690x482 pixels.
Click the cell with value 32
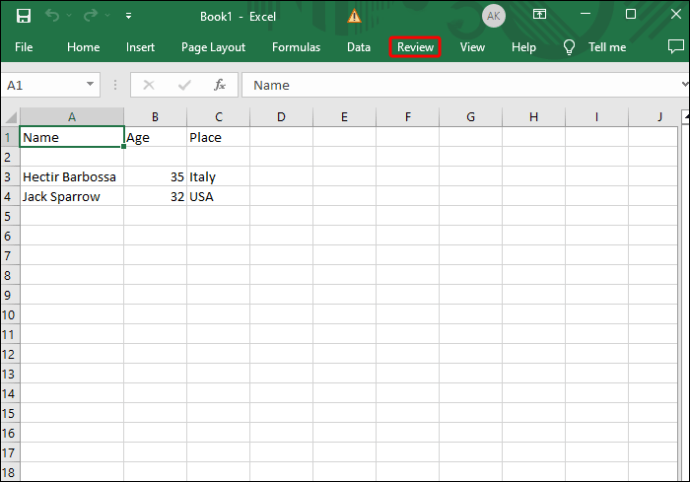point(155,196)
